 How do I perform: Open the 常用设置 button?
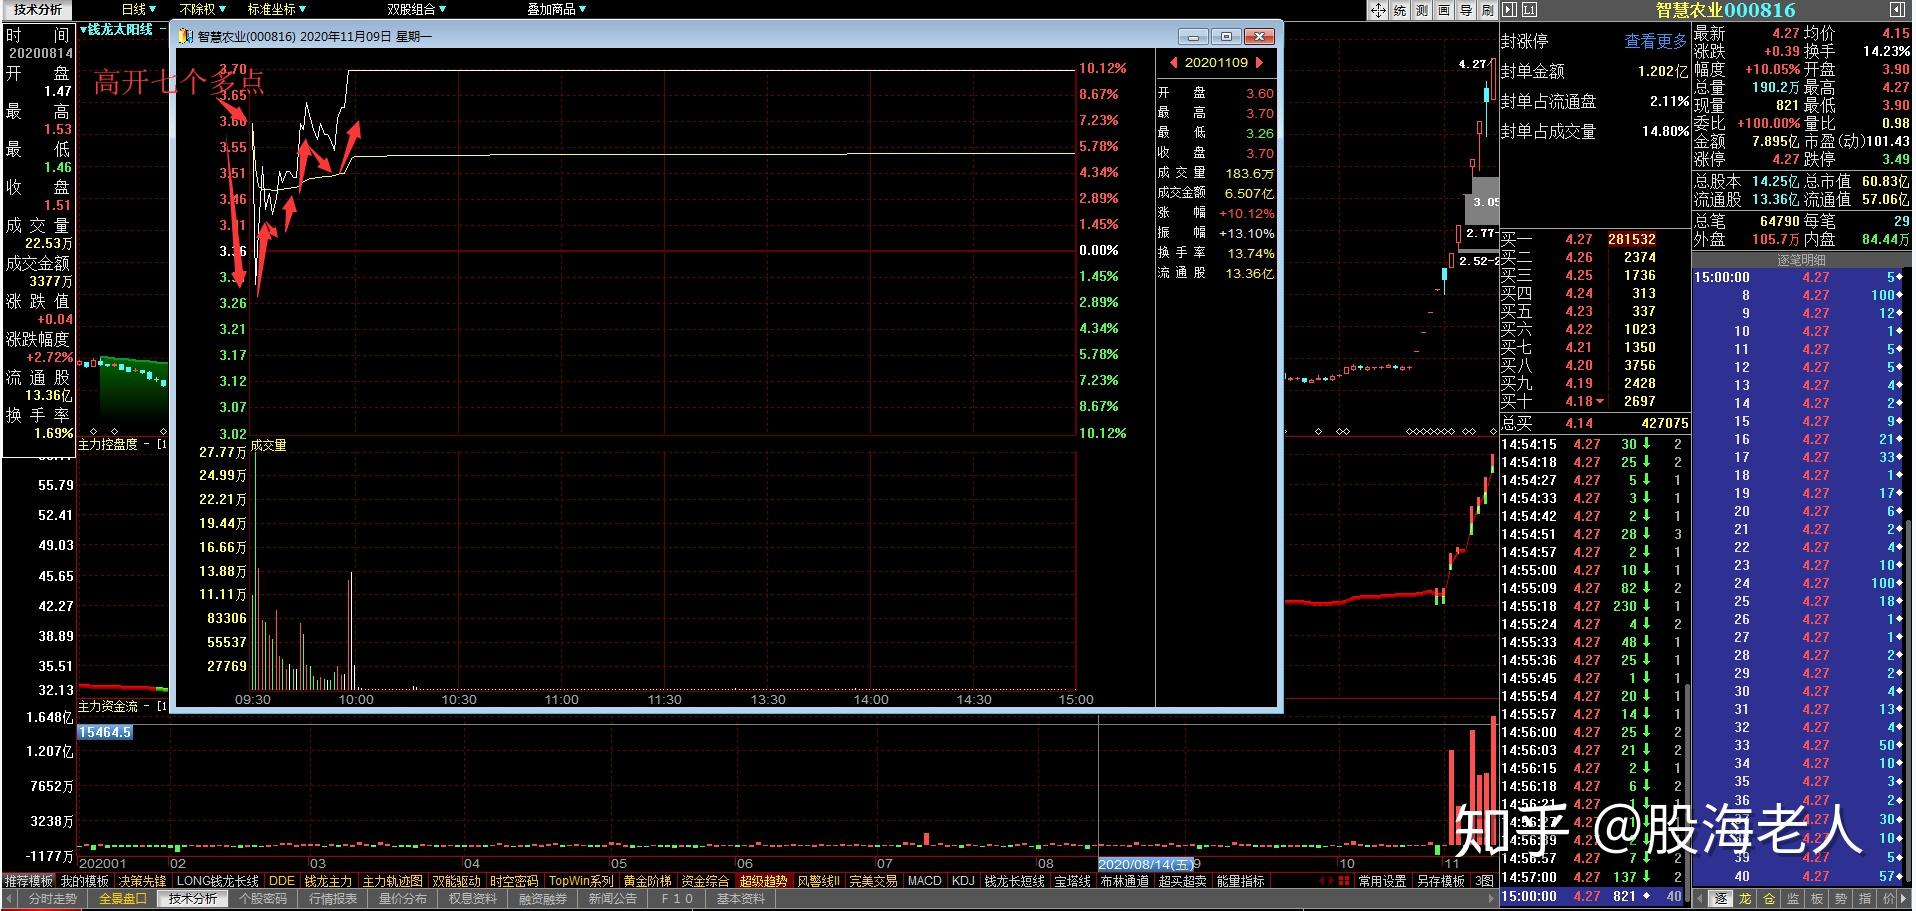(1383, 881)
